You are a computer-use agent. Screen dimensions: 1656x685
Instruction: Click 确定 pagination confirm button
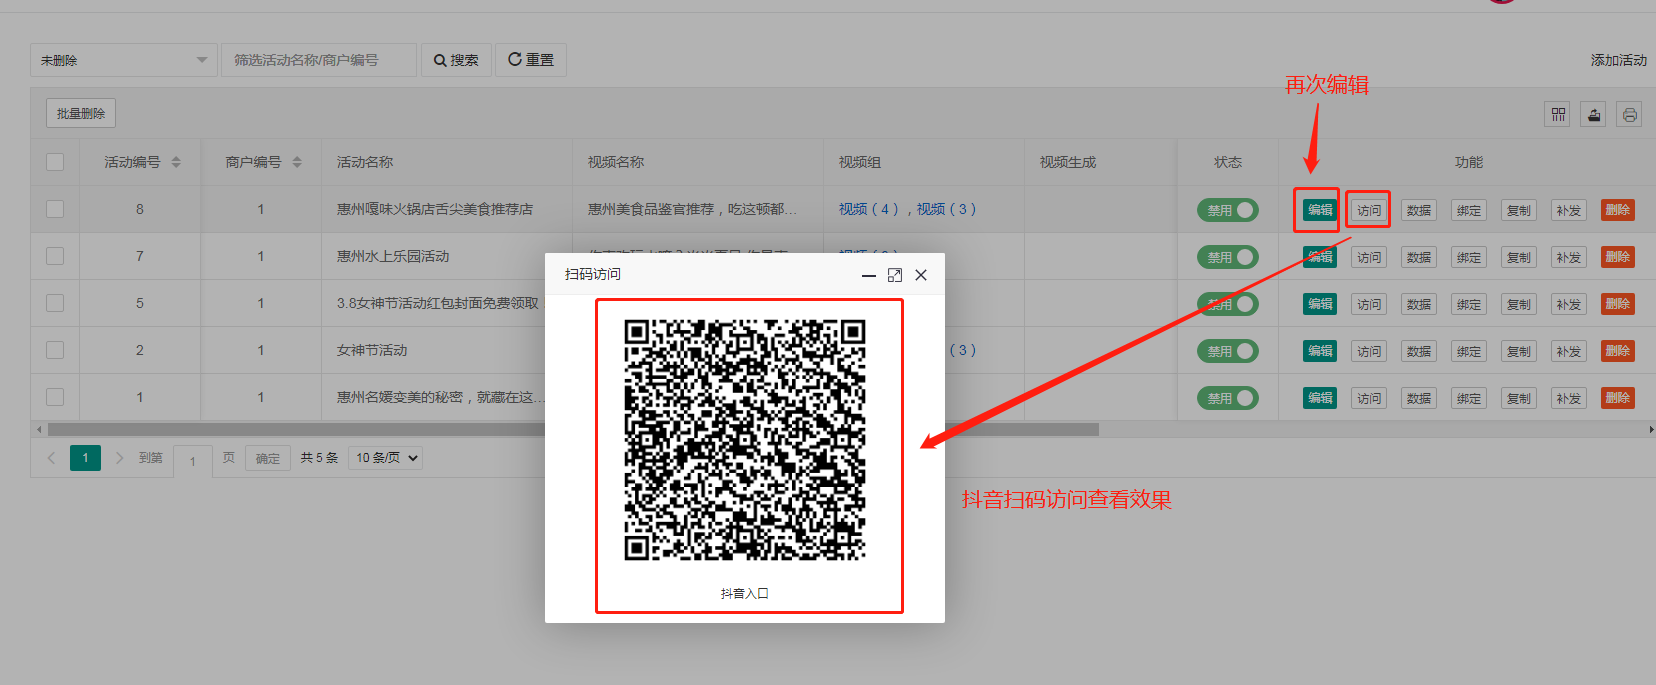[268, 458]
